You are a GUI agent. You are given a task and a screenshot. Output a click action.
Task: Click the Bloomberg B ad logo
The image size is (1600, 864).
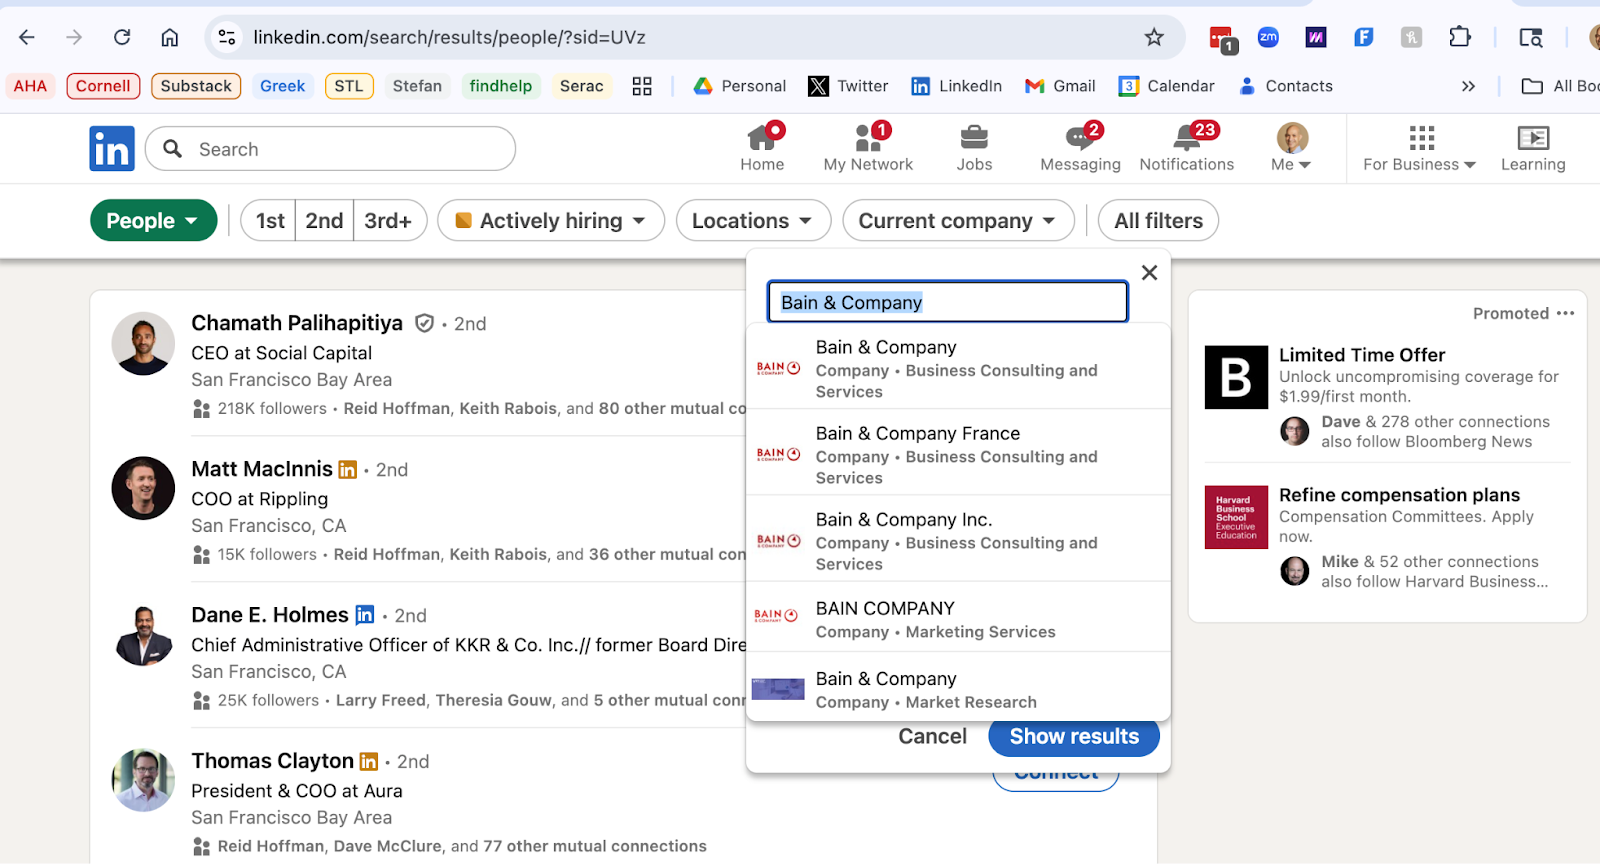(x=1236, y=377)
